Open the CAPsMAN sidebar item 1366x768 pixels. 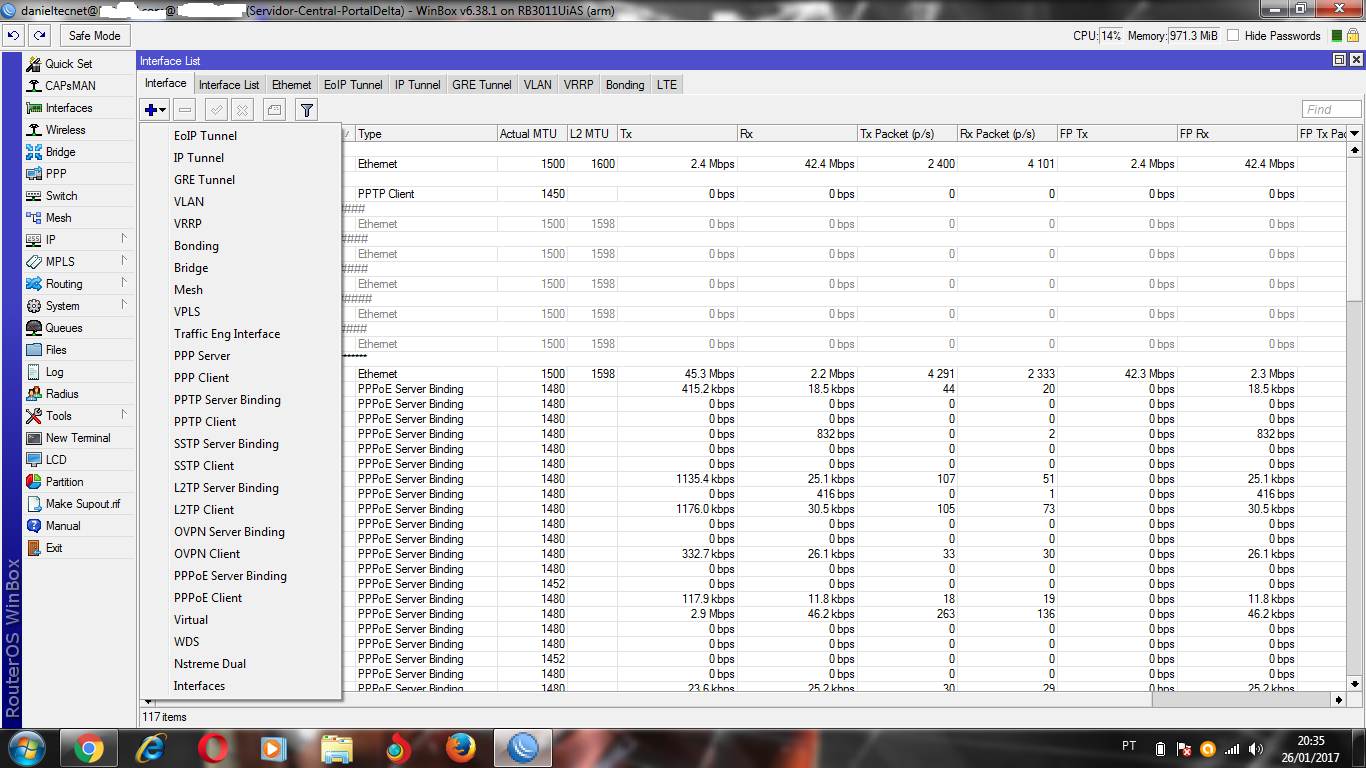click(79, 86)
